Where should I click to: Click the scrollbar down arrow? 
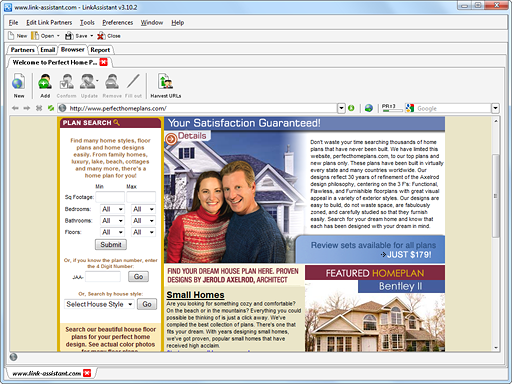496,348
